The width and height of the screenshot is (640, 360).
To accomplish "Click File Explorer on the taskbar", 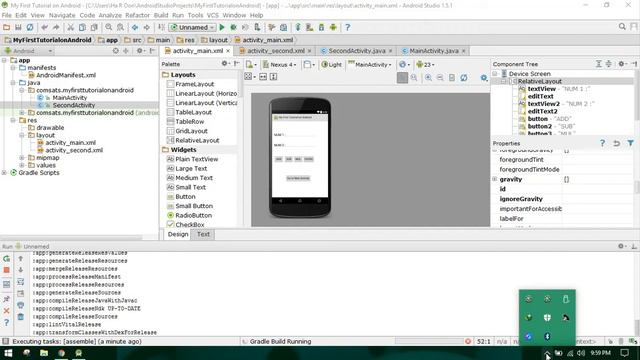I will (x=44, y=353).
